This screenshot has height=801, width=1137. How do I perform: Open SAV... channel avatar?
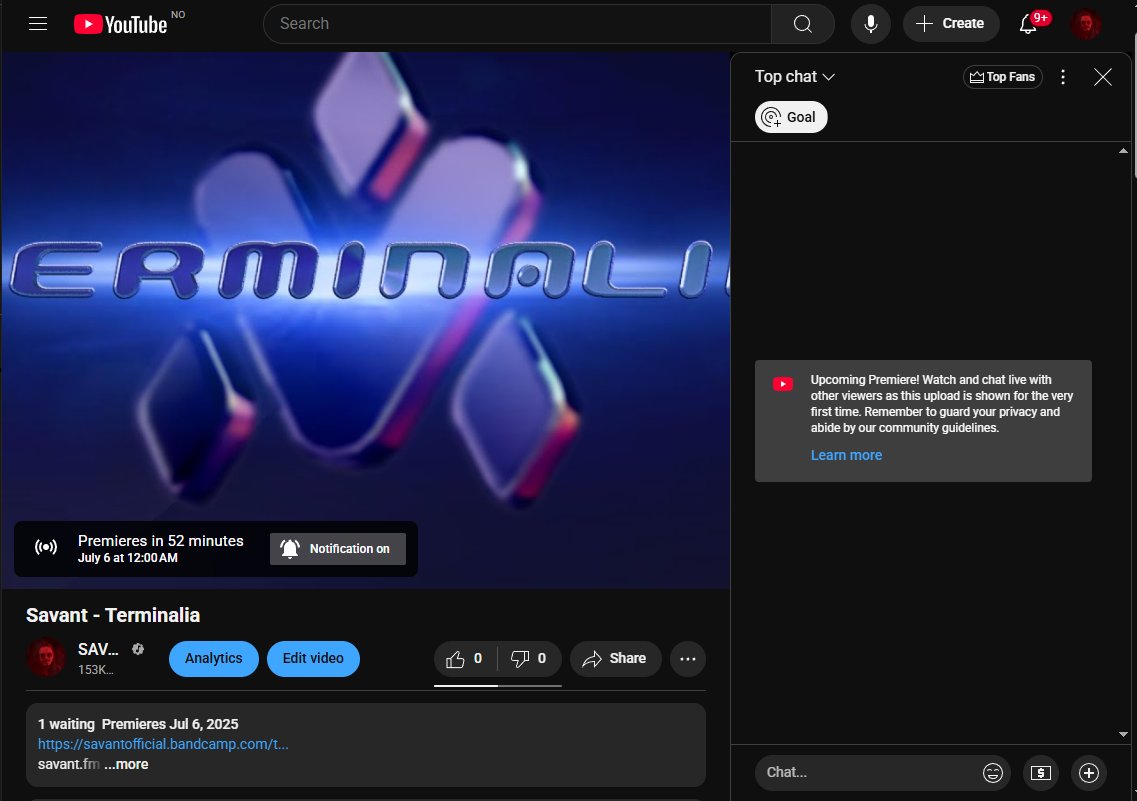pyautogui.click(x=46, y=657)
